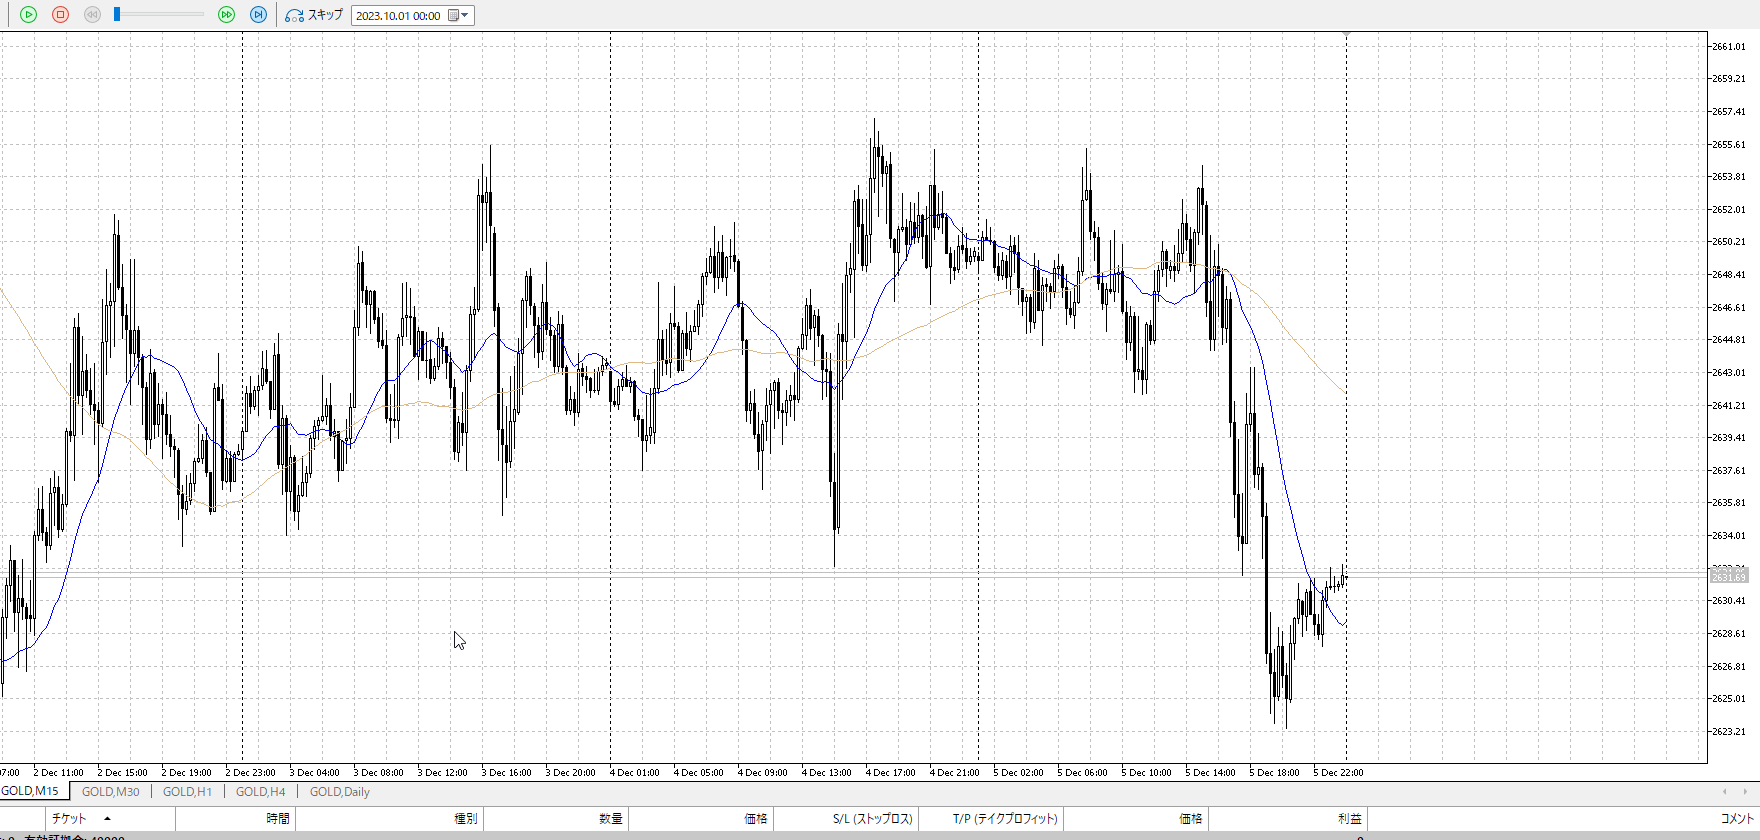Select the GOLD,M15 chart tab
Screen dimensions: 1760x840
[30, 792]
